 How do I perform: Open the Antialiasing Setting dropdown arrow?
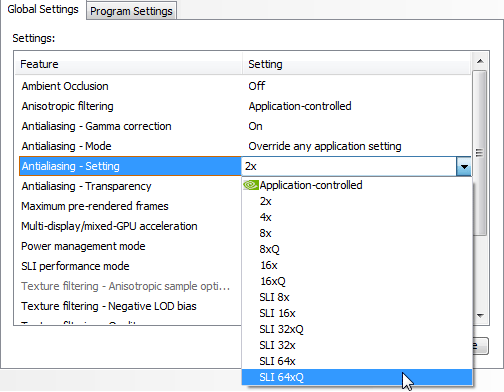point(464,166)
